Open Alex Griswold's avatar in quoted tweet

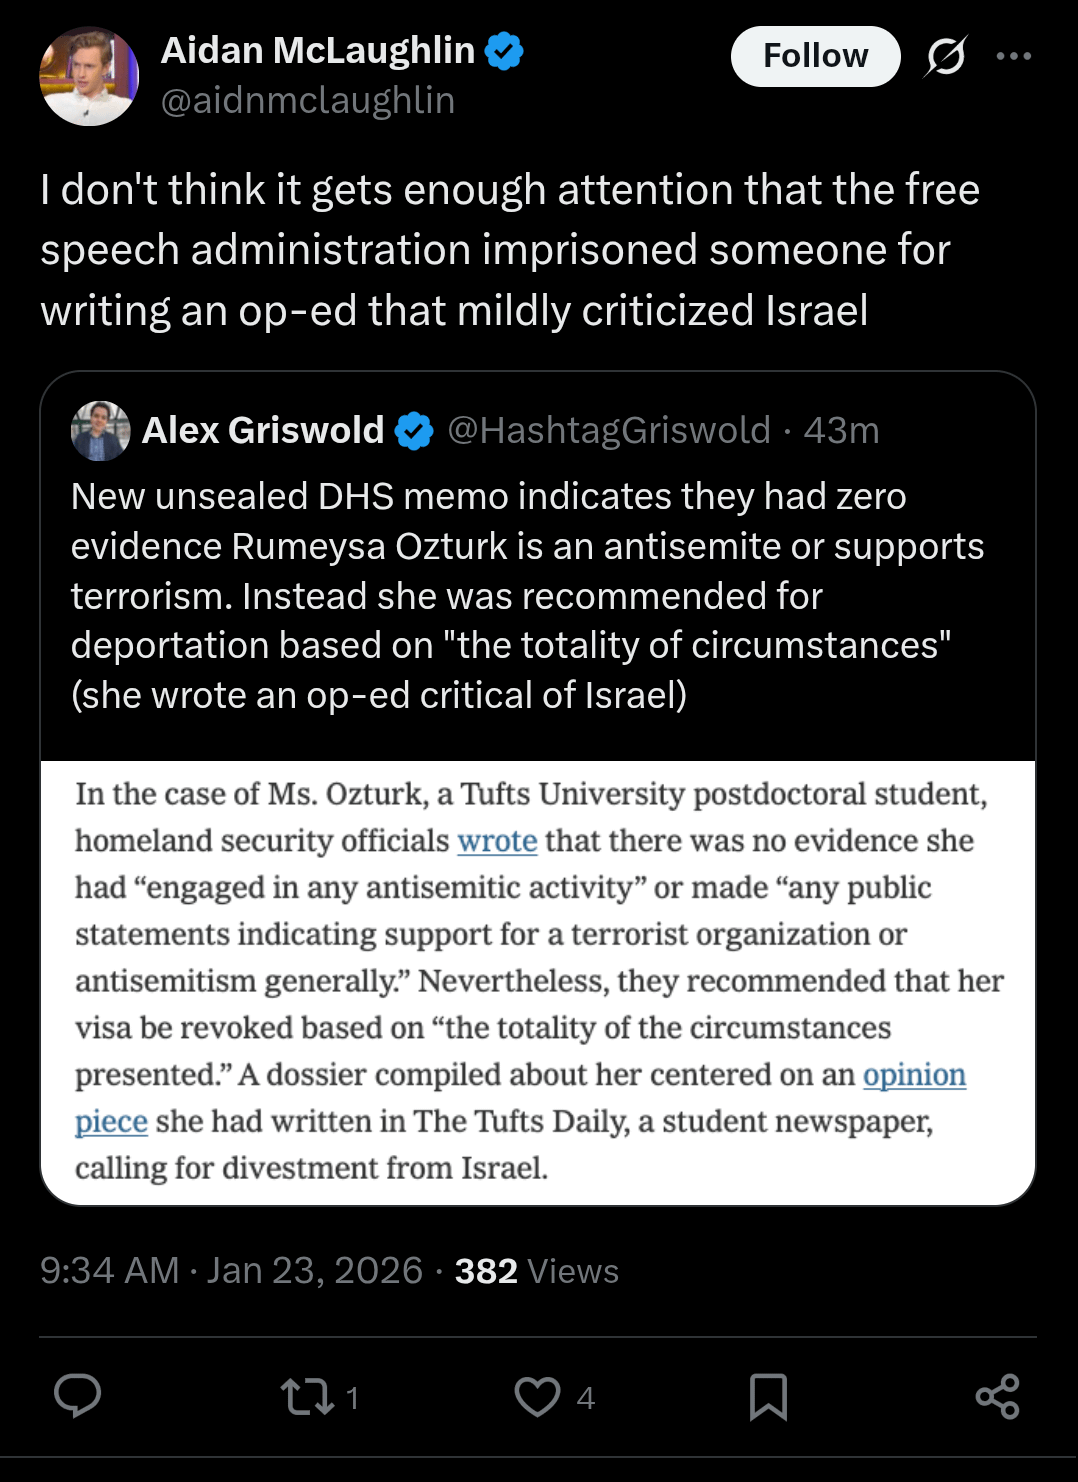(x=100, y=431)
